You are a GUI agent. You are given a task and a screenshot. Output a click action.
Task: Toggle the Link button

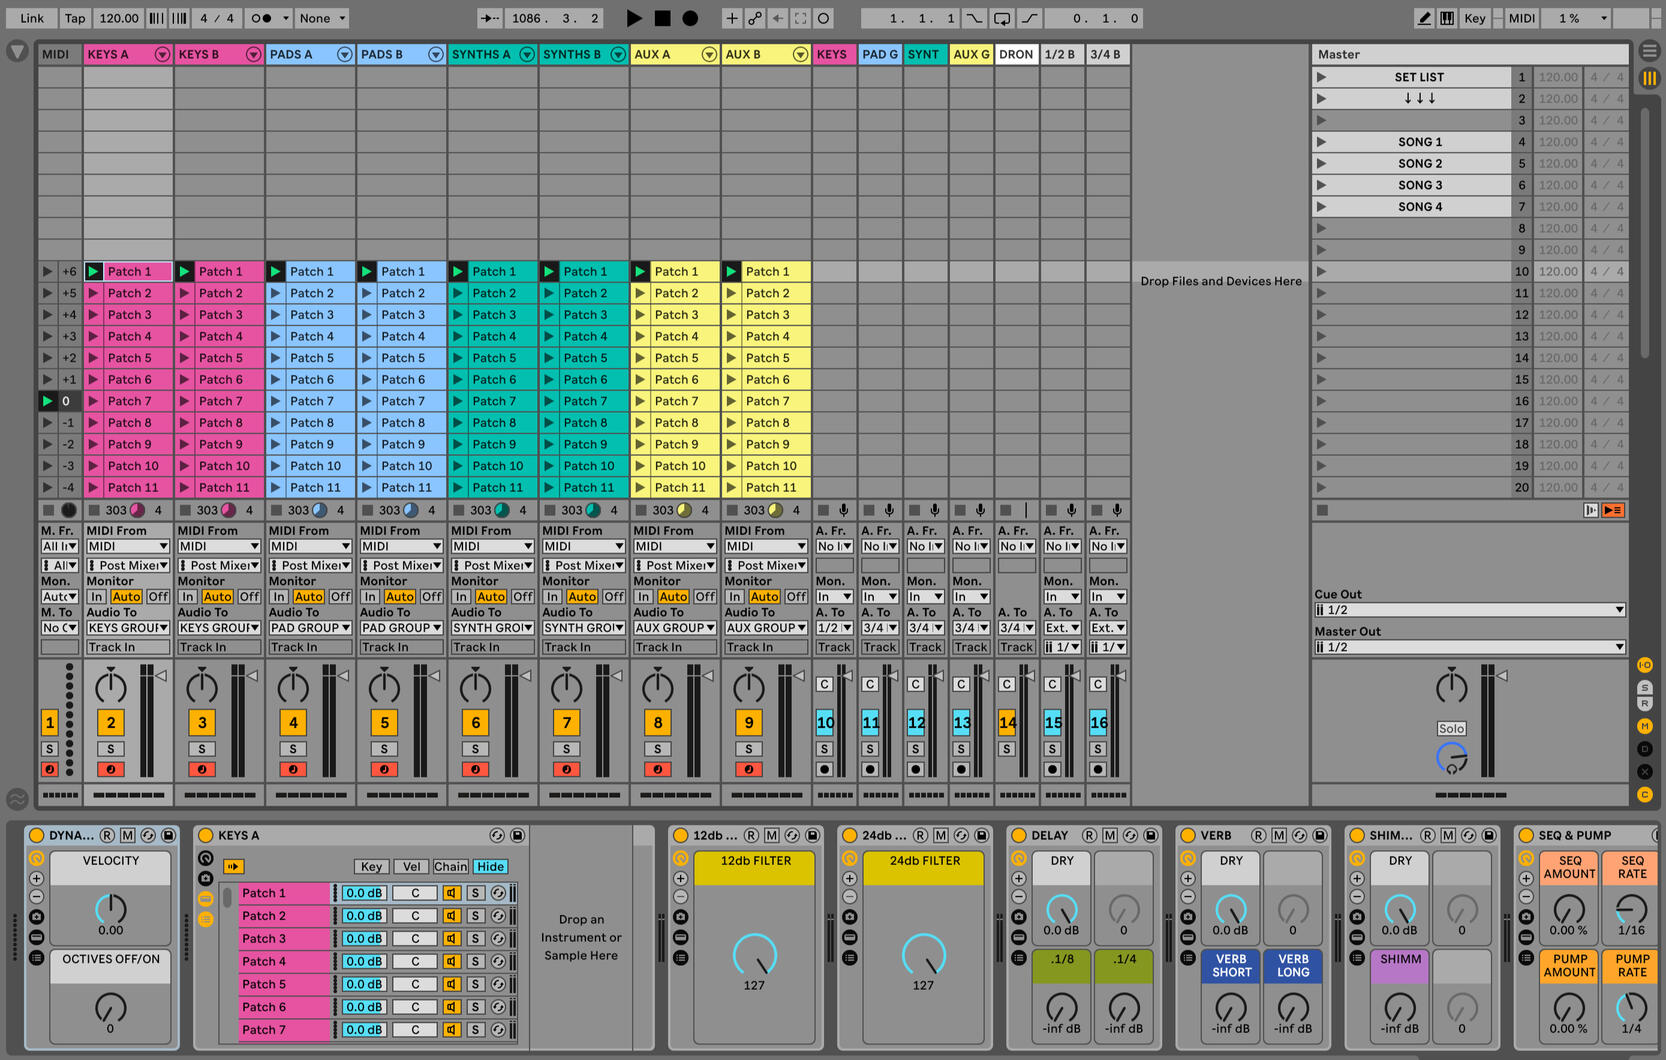point(32,18)
